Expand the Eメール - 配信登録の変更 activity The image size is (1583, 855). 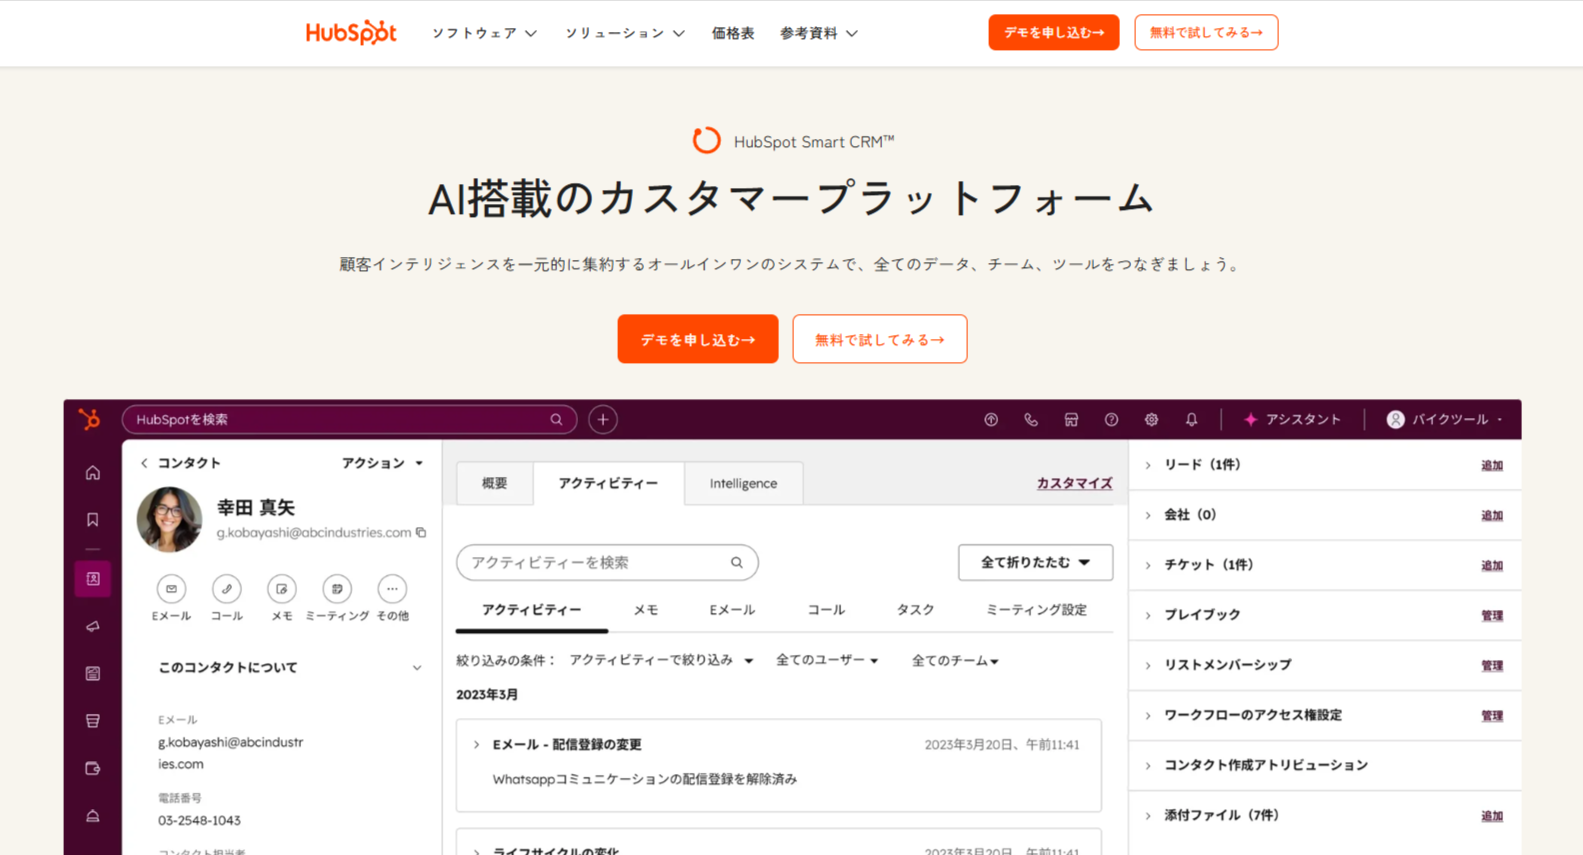coord(476,745)
